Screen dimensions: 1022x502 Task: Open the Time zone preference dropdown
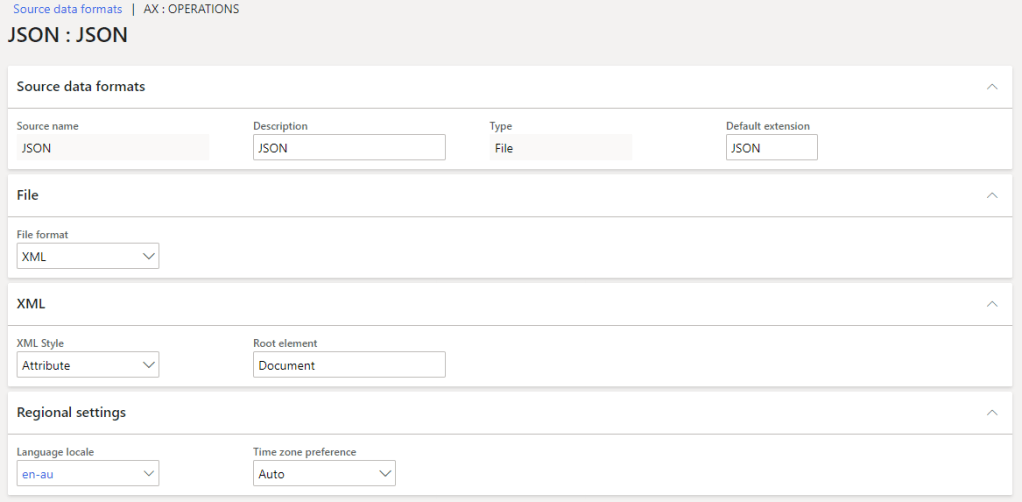(x=324, y=474)
